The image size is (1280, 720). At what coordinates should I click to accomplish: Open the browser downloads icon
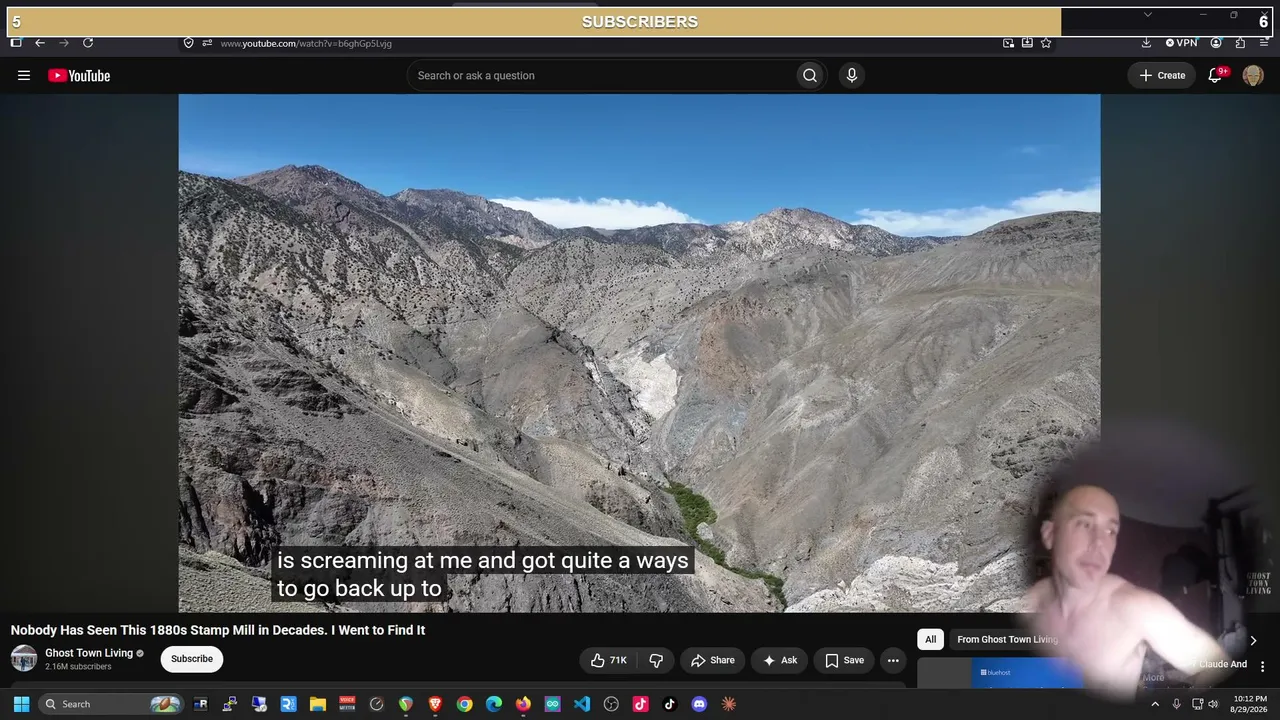pos(1146,43)
